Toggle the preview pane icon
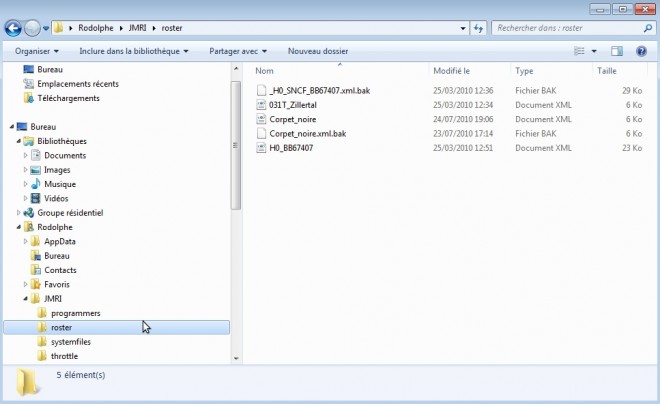Screen dimensions: 660x404 click(617, 51)
